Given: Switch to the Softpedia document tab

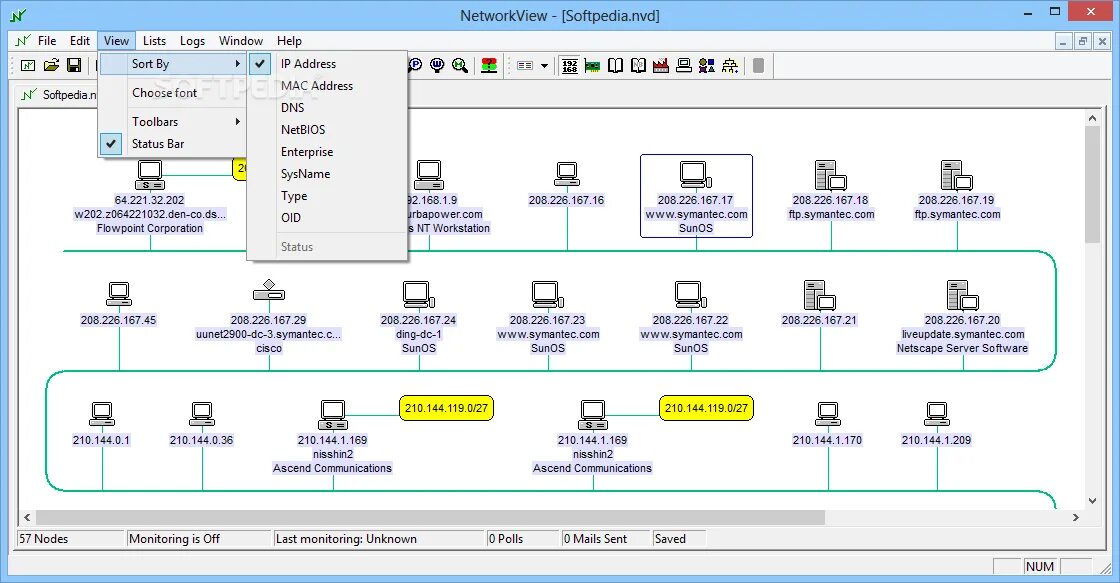Looking at the screenshot, I should click(x=57, y=94).
